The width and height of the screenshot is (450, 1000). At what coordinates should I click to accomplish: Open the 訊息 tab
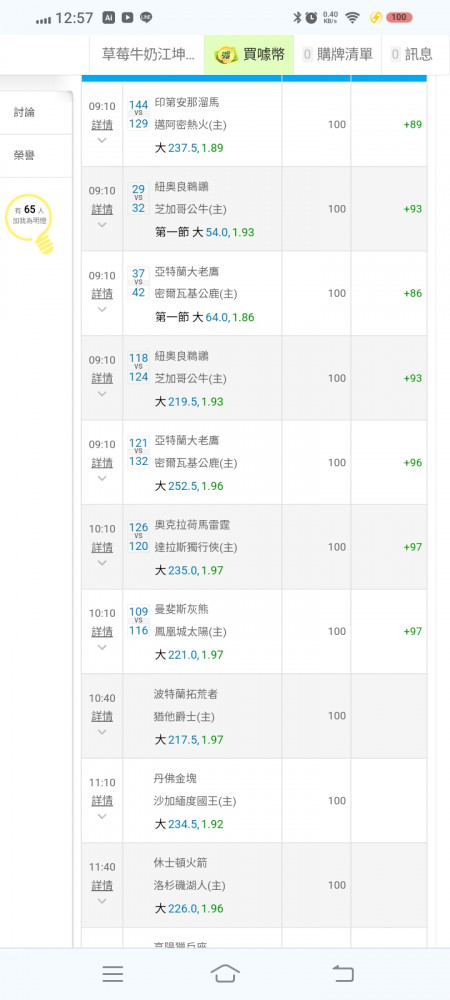(x=411, y=55)
